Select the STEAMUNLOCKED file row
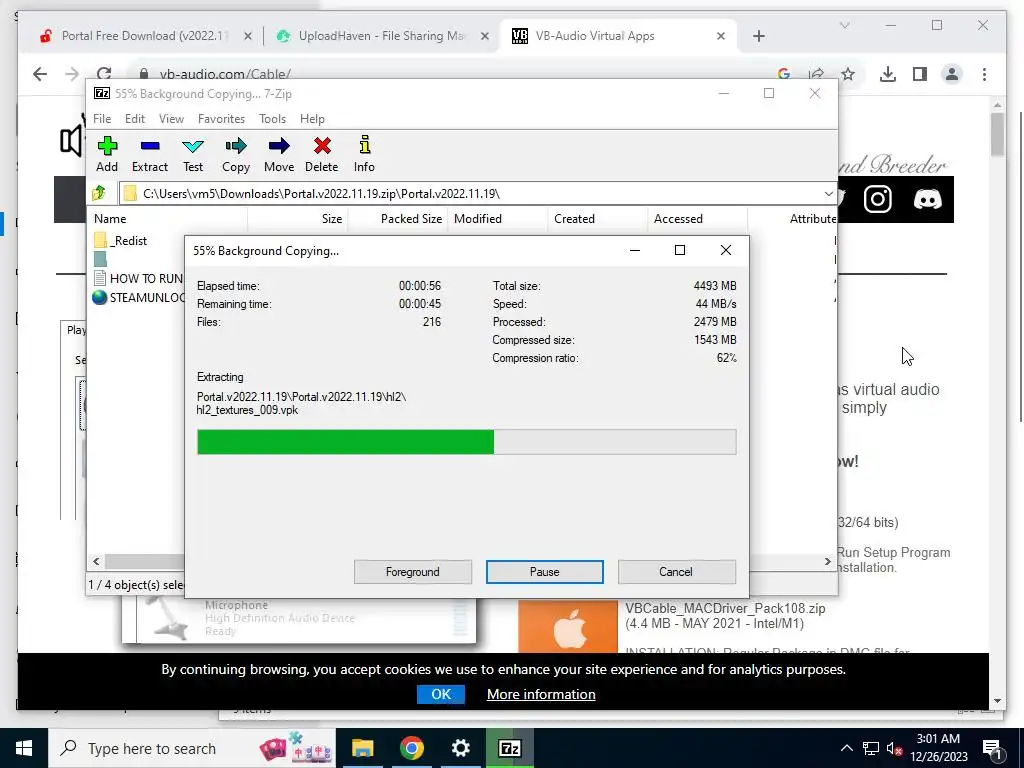Viewport: 1024px width, 768px height. pyautogui.click(x=137, y=298)
